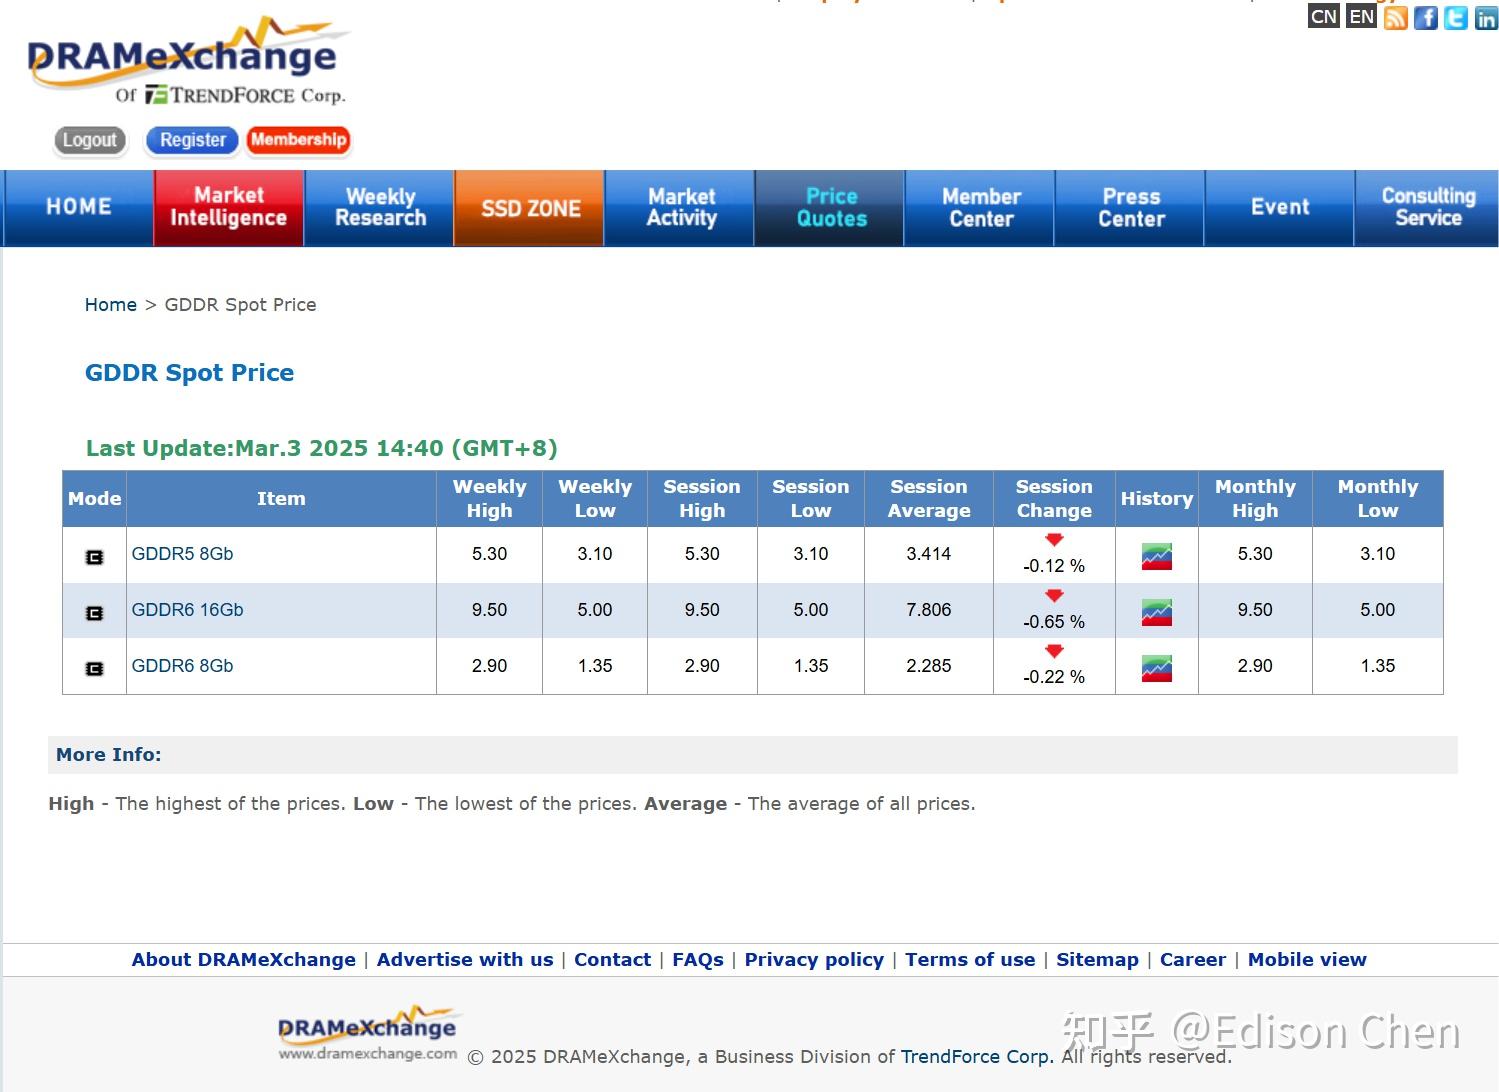This screenshot has height=1092, width=1499.
Task: Click the GDDR Spot Price page heading
Action: [189, 373]
